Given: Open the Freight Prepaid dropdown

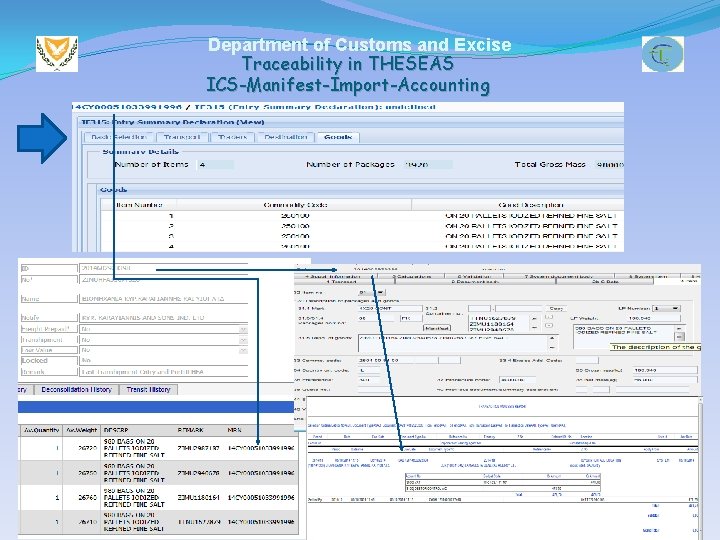Looking at the screenshot, I should (243, 329).
